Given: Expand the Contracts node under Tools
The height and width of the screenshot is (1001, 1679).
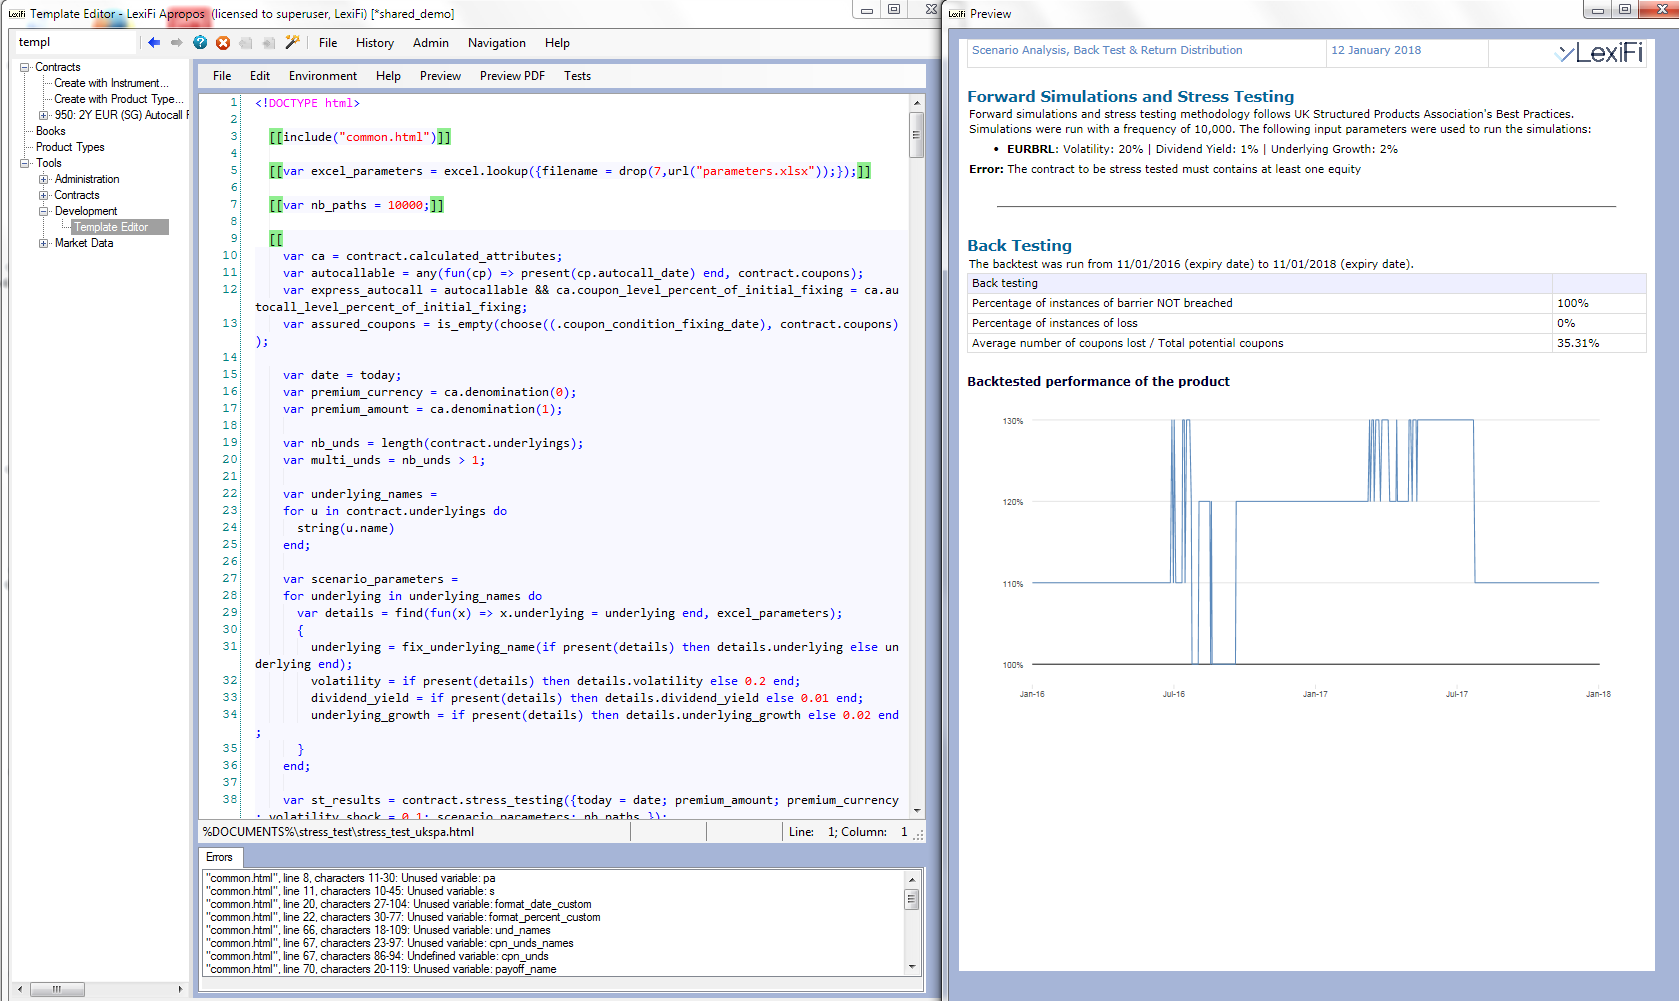Looking at the screenshot, I should tap(43, 195).
